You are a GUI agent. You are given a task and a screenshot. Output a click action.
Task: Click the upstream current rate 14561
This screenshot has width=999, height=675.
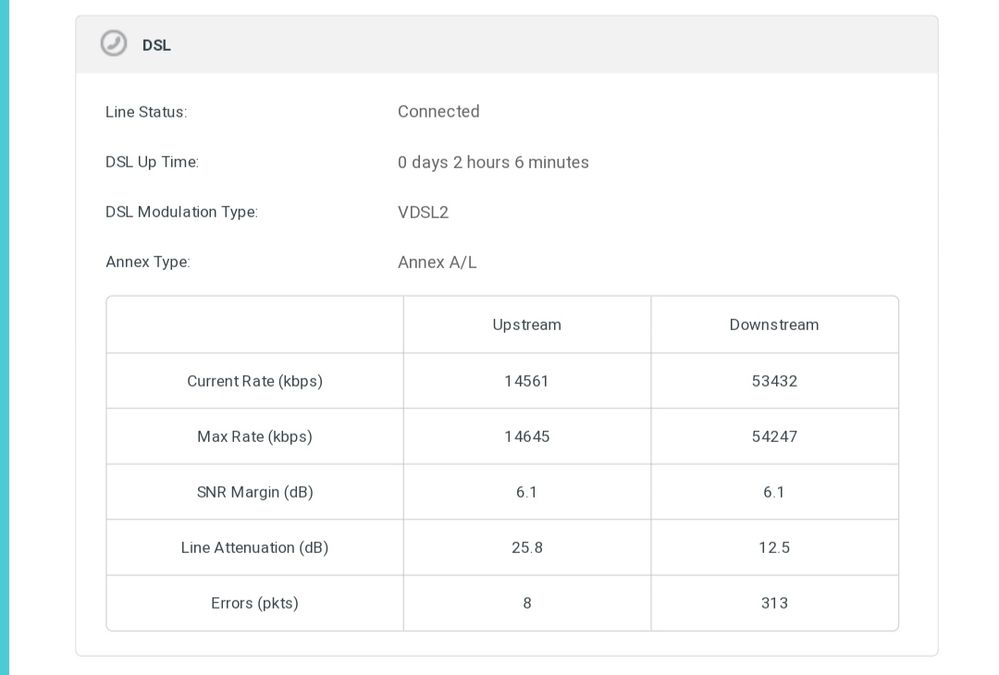(x=527, y=381)
